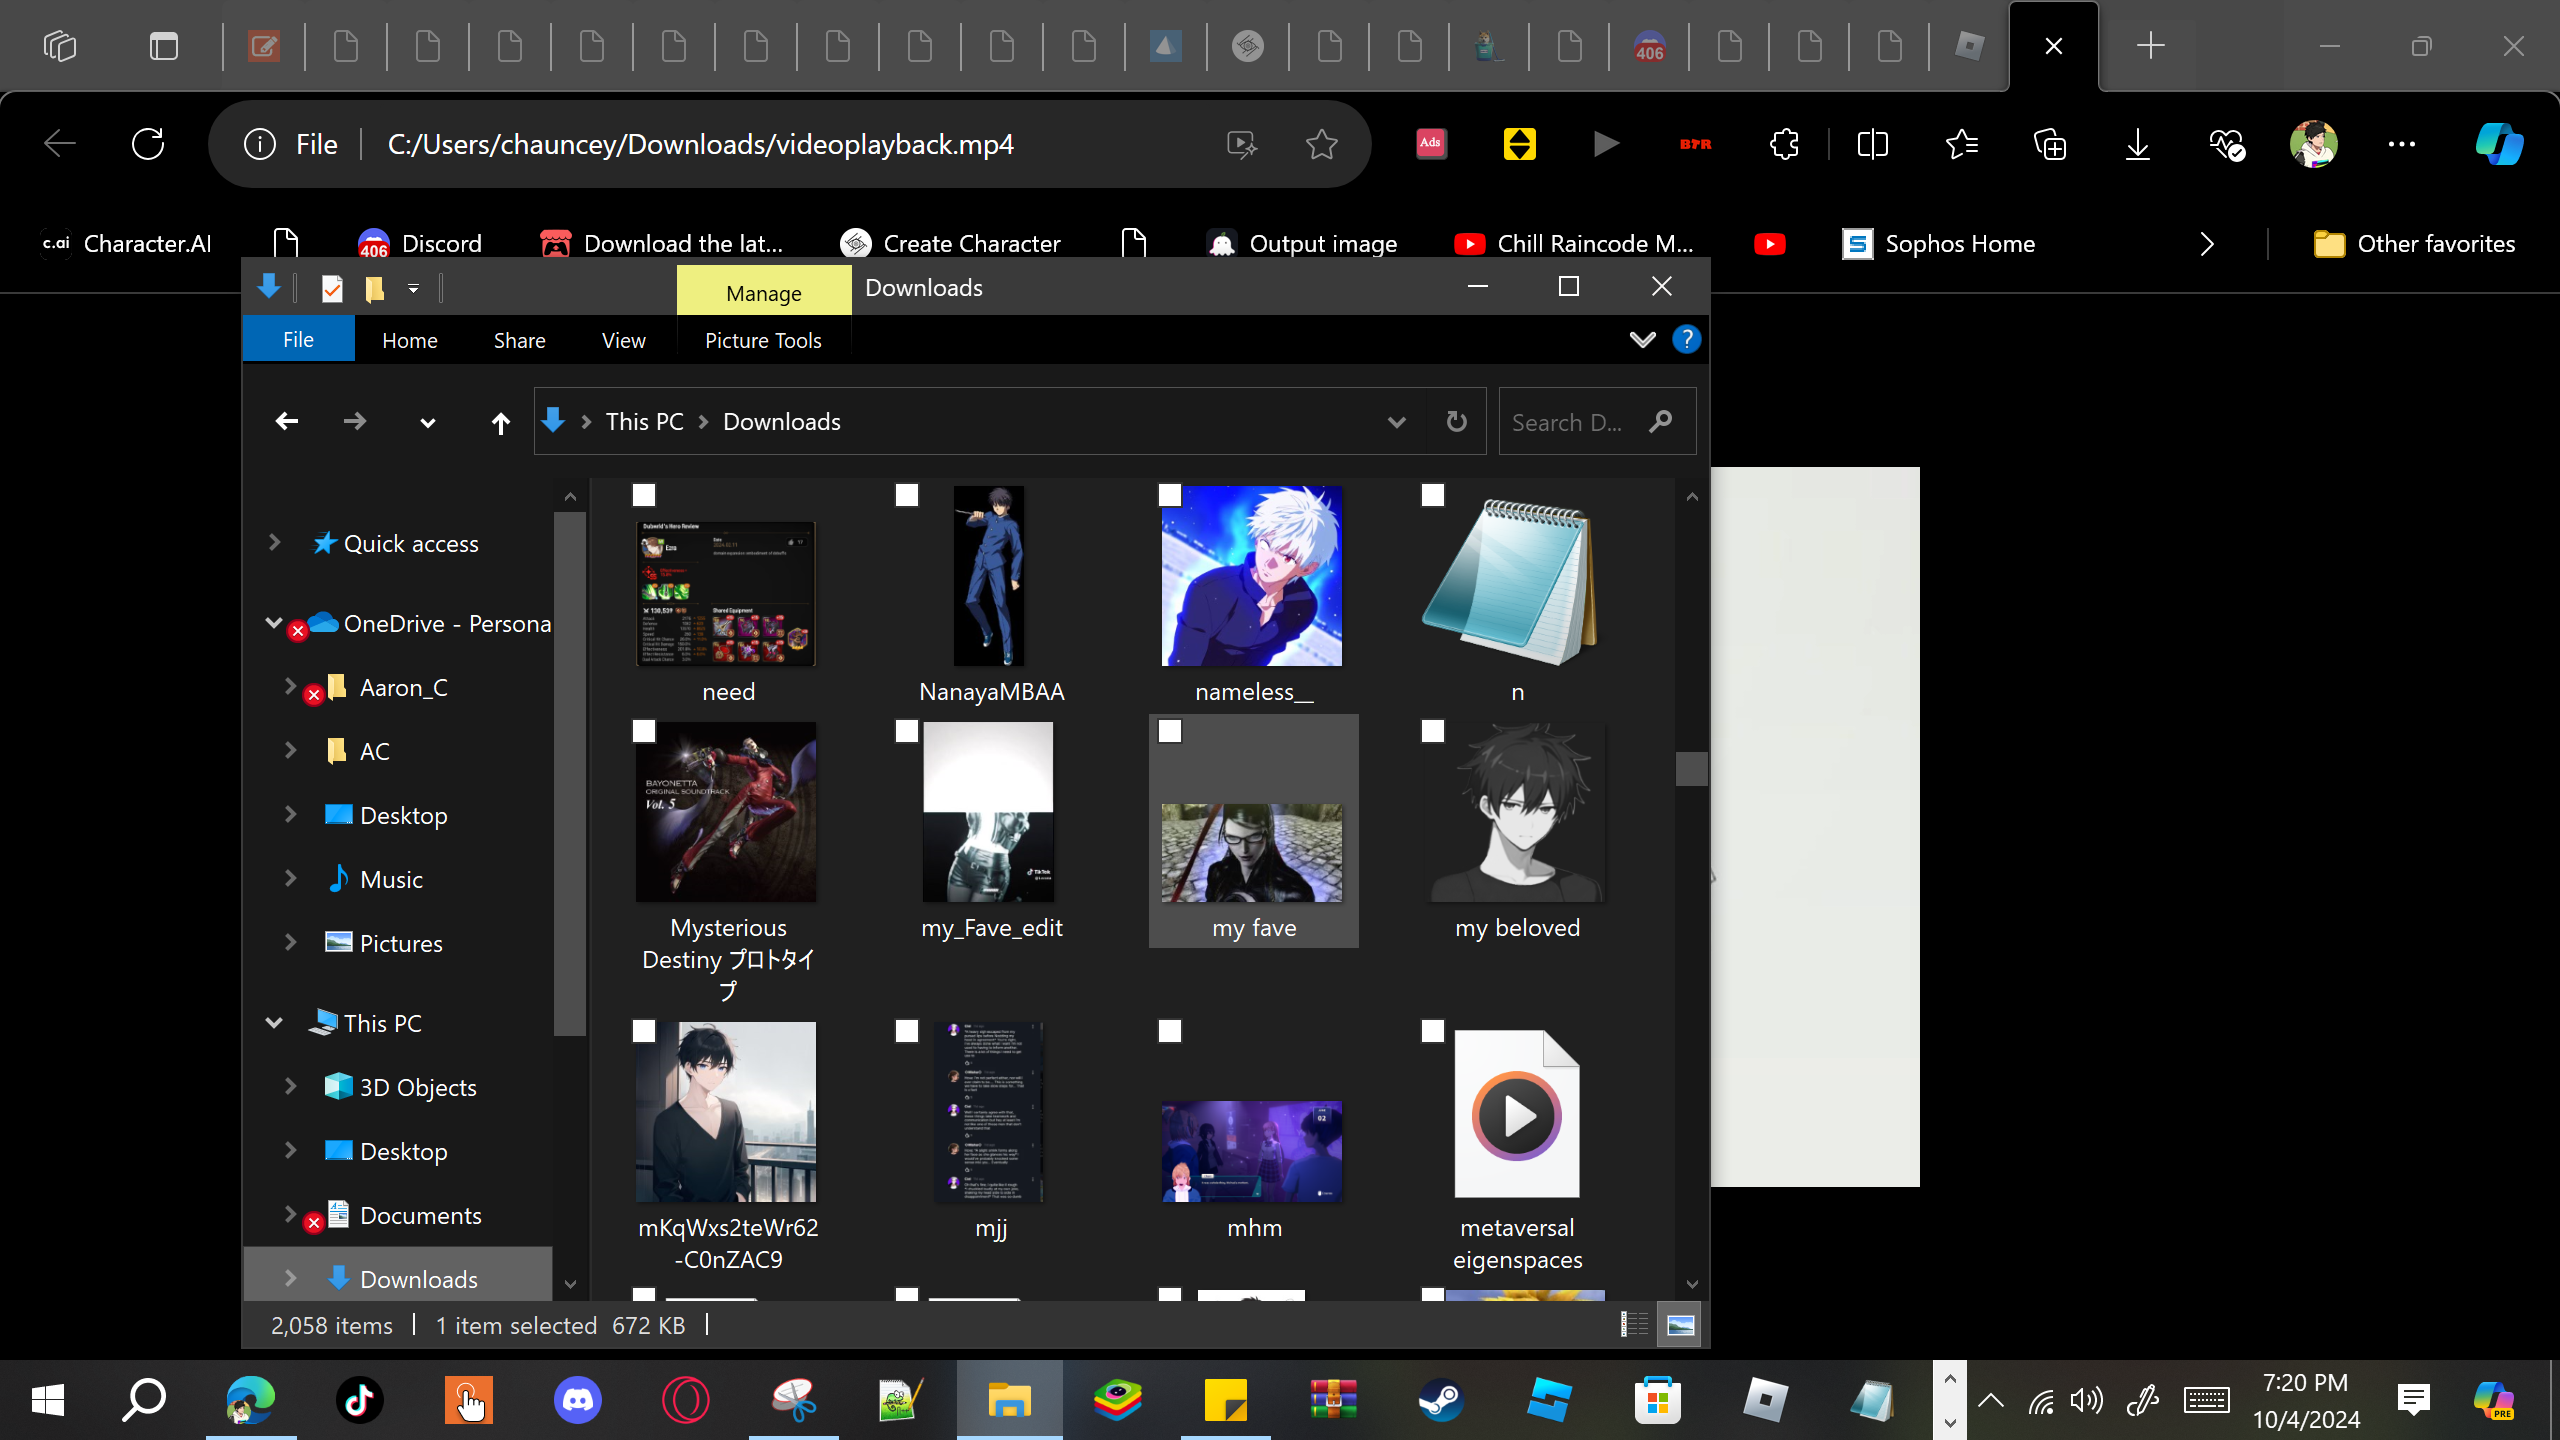
Task: Click the Properties quick access toolbar icon
Action: tap(332, 289)
